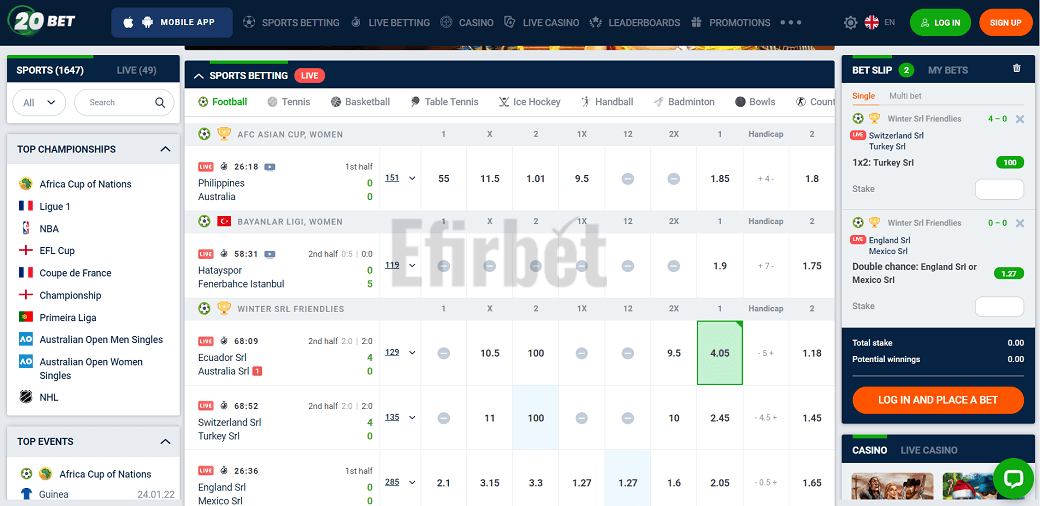Screen dimensions: 1040x506
Task: Select 55 odds for Philippines win
Action: pyautogui.click(x=444, y=178)
